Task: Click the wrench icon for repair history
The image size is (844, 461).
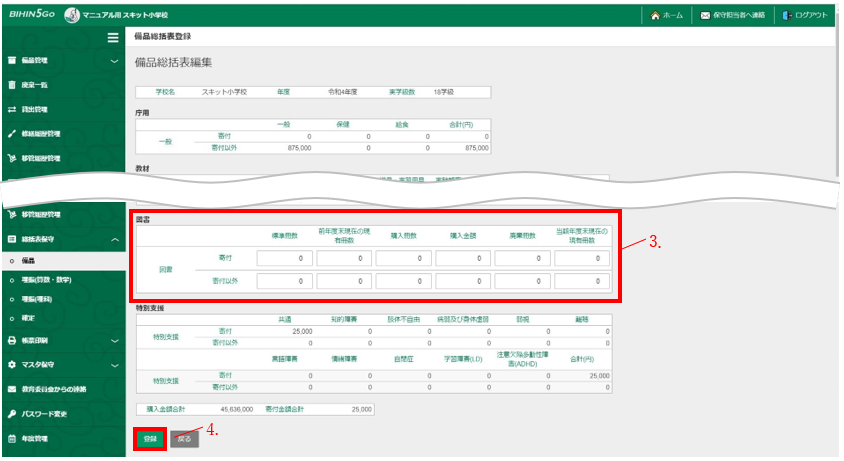Action: (12, 133)
